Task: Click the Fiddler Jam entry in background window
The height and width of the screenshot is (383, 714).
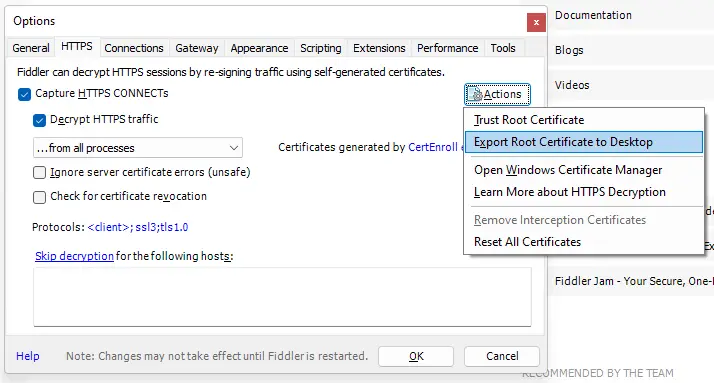Action: pyautogui.click(x=634, y=281)
